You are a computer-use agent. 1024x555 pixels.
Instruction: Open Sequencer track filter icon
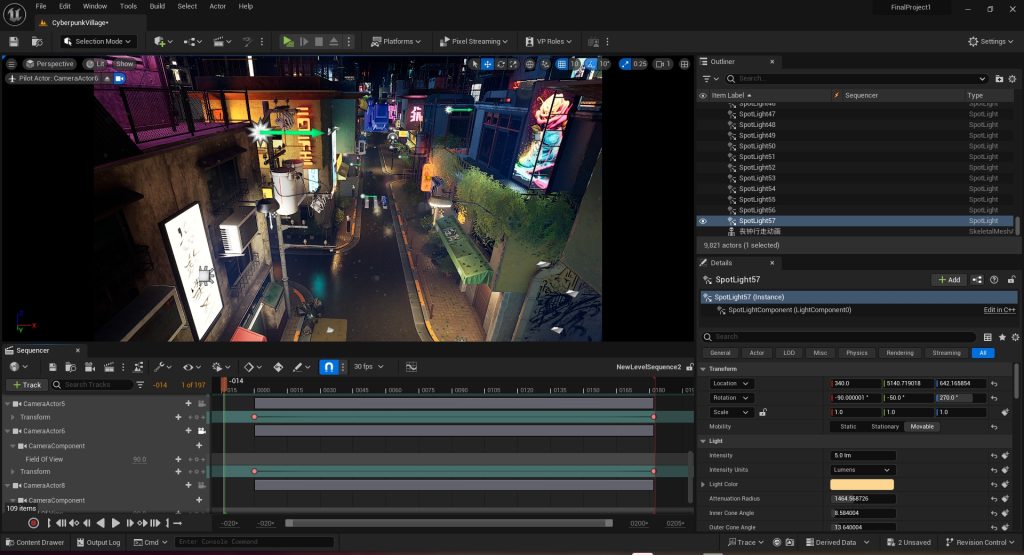point(140,385)
